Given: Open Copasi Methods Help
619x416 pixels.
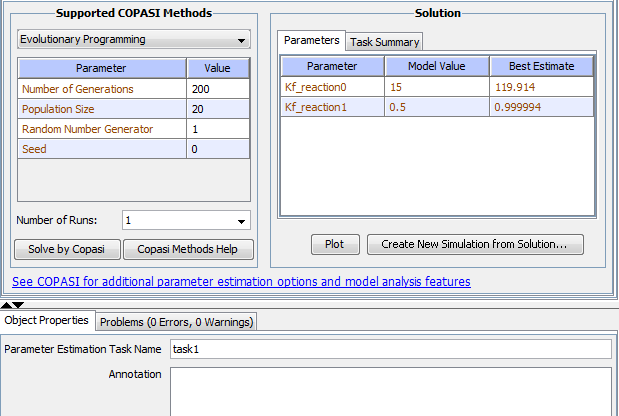Looking at the screenshot, I should point(188,249).
